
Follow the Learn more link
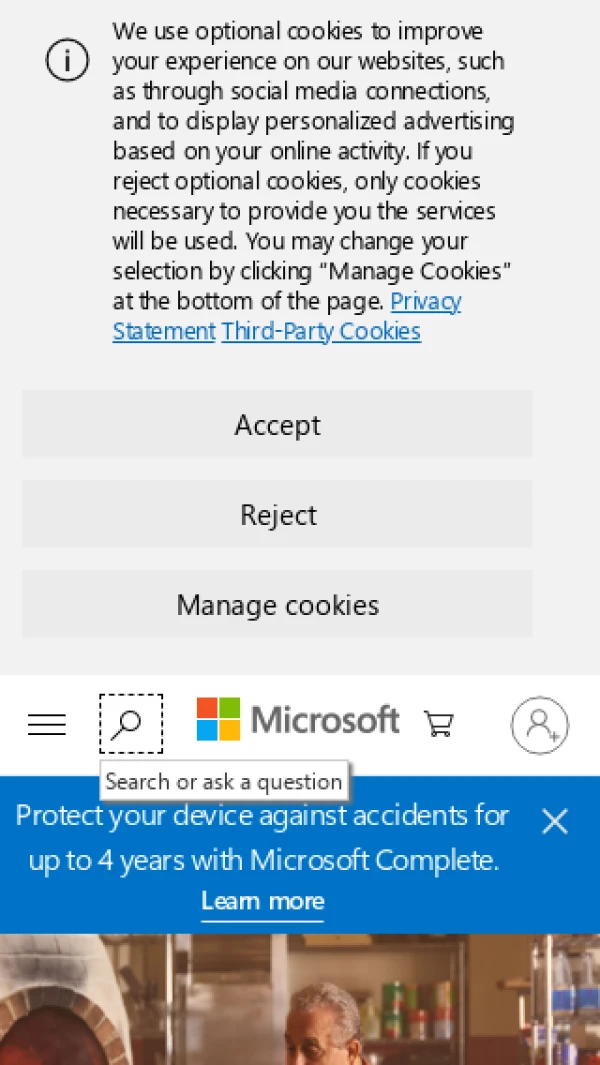[x=263, y=901]
